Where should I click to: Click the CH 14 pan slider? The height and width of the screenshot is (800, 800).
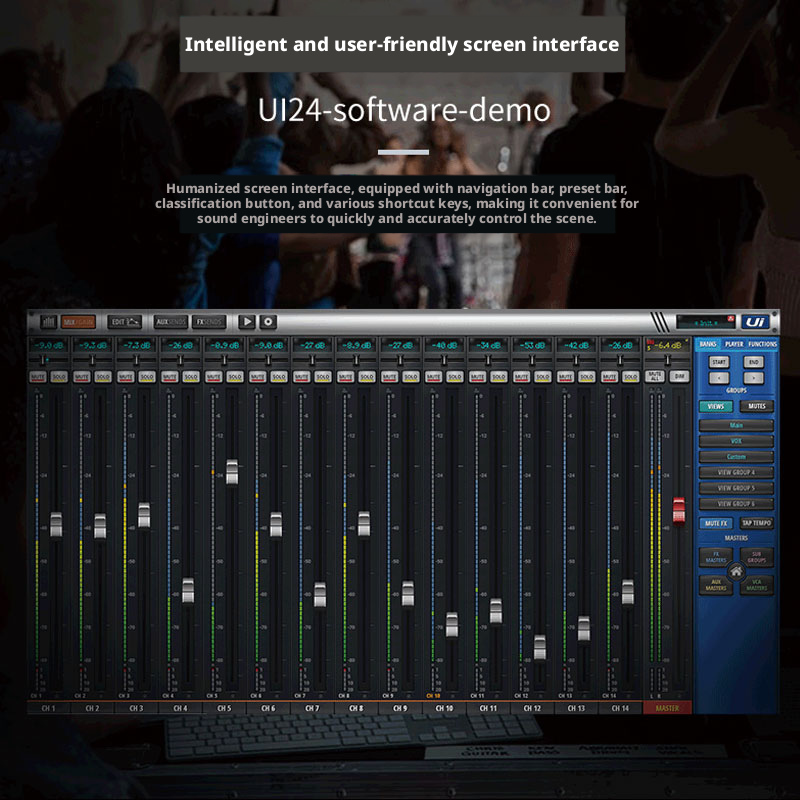620,360
